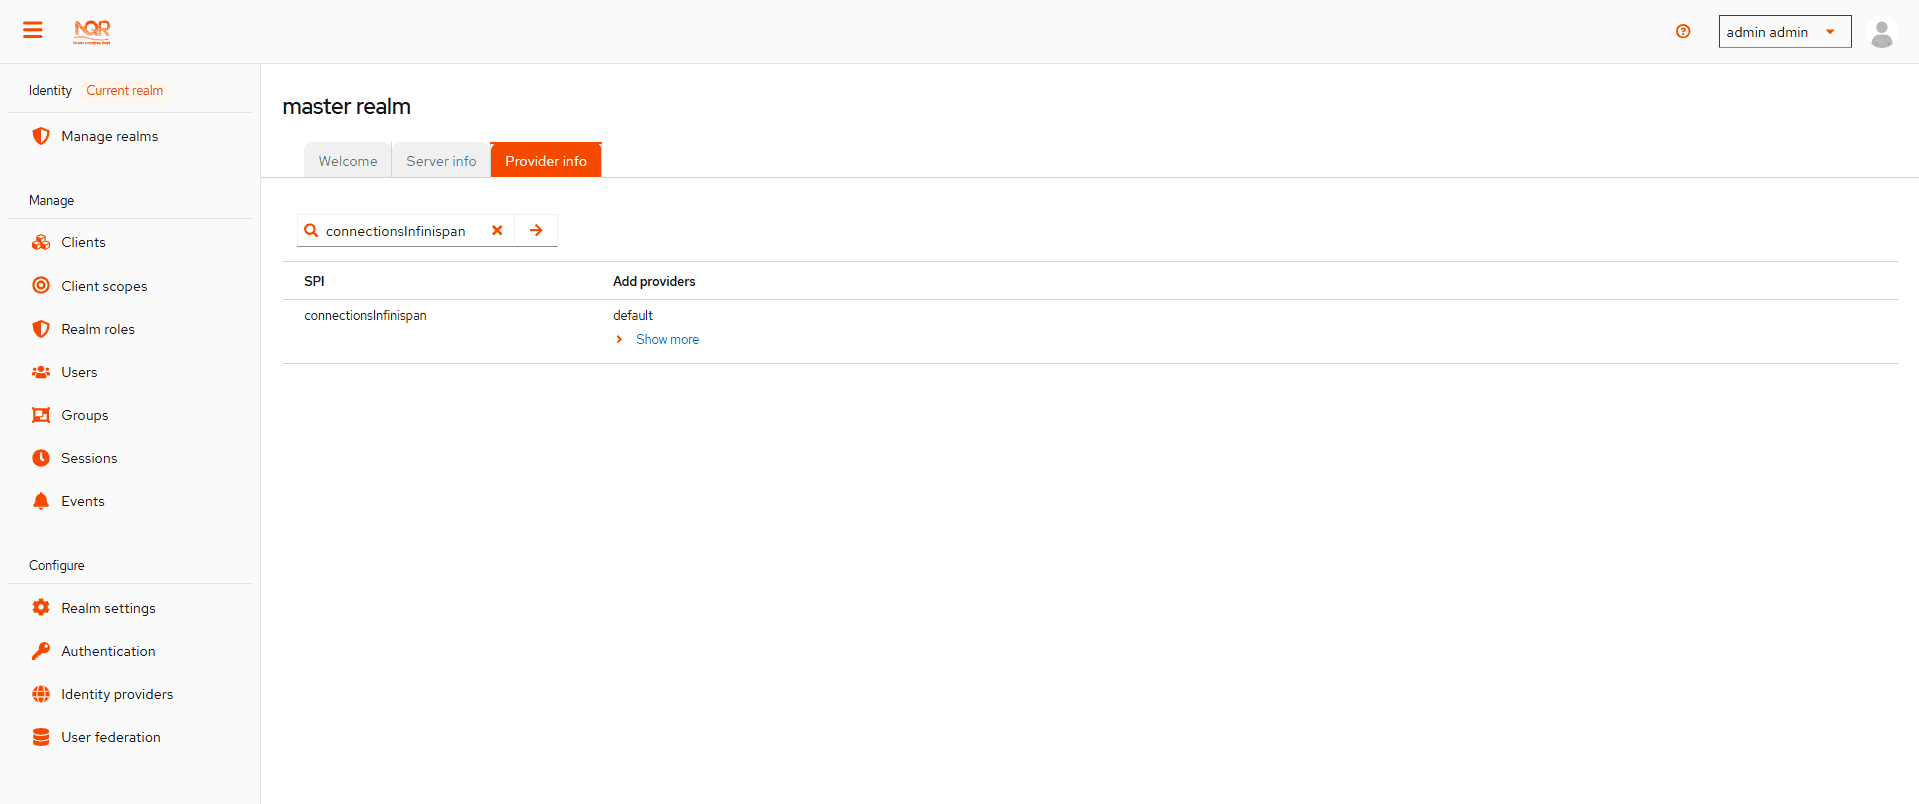Click the User federation database icon
Image resolution: width=1919 pixels, height=804 pixels.
(41, 737)
